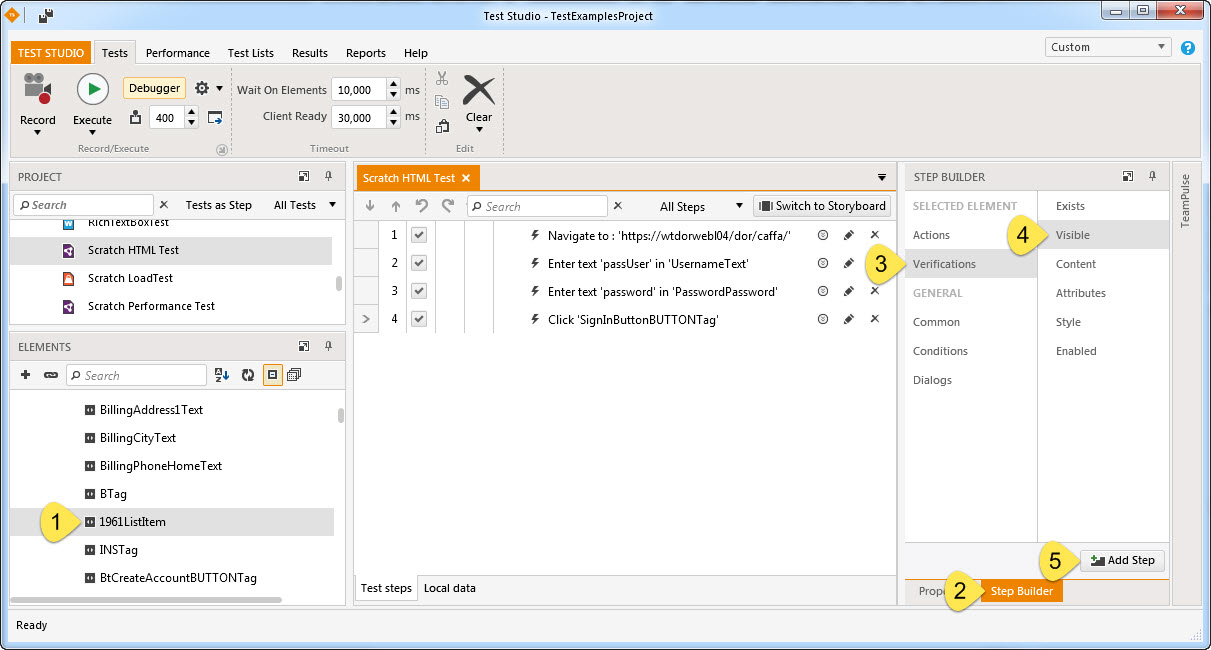1211x650 pixels.
Task: Increase Wait On Elements value with up arrow
Action: click(x=394, y=84)
